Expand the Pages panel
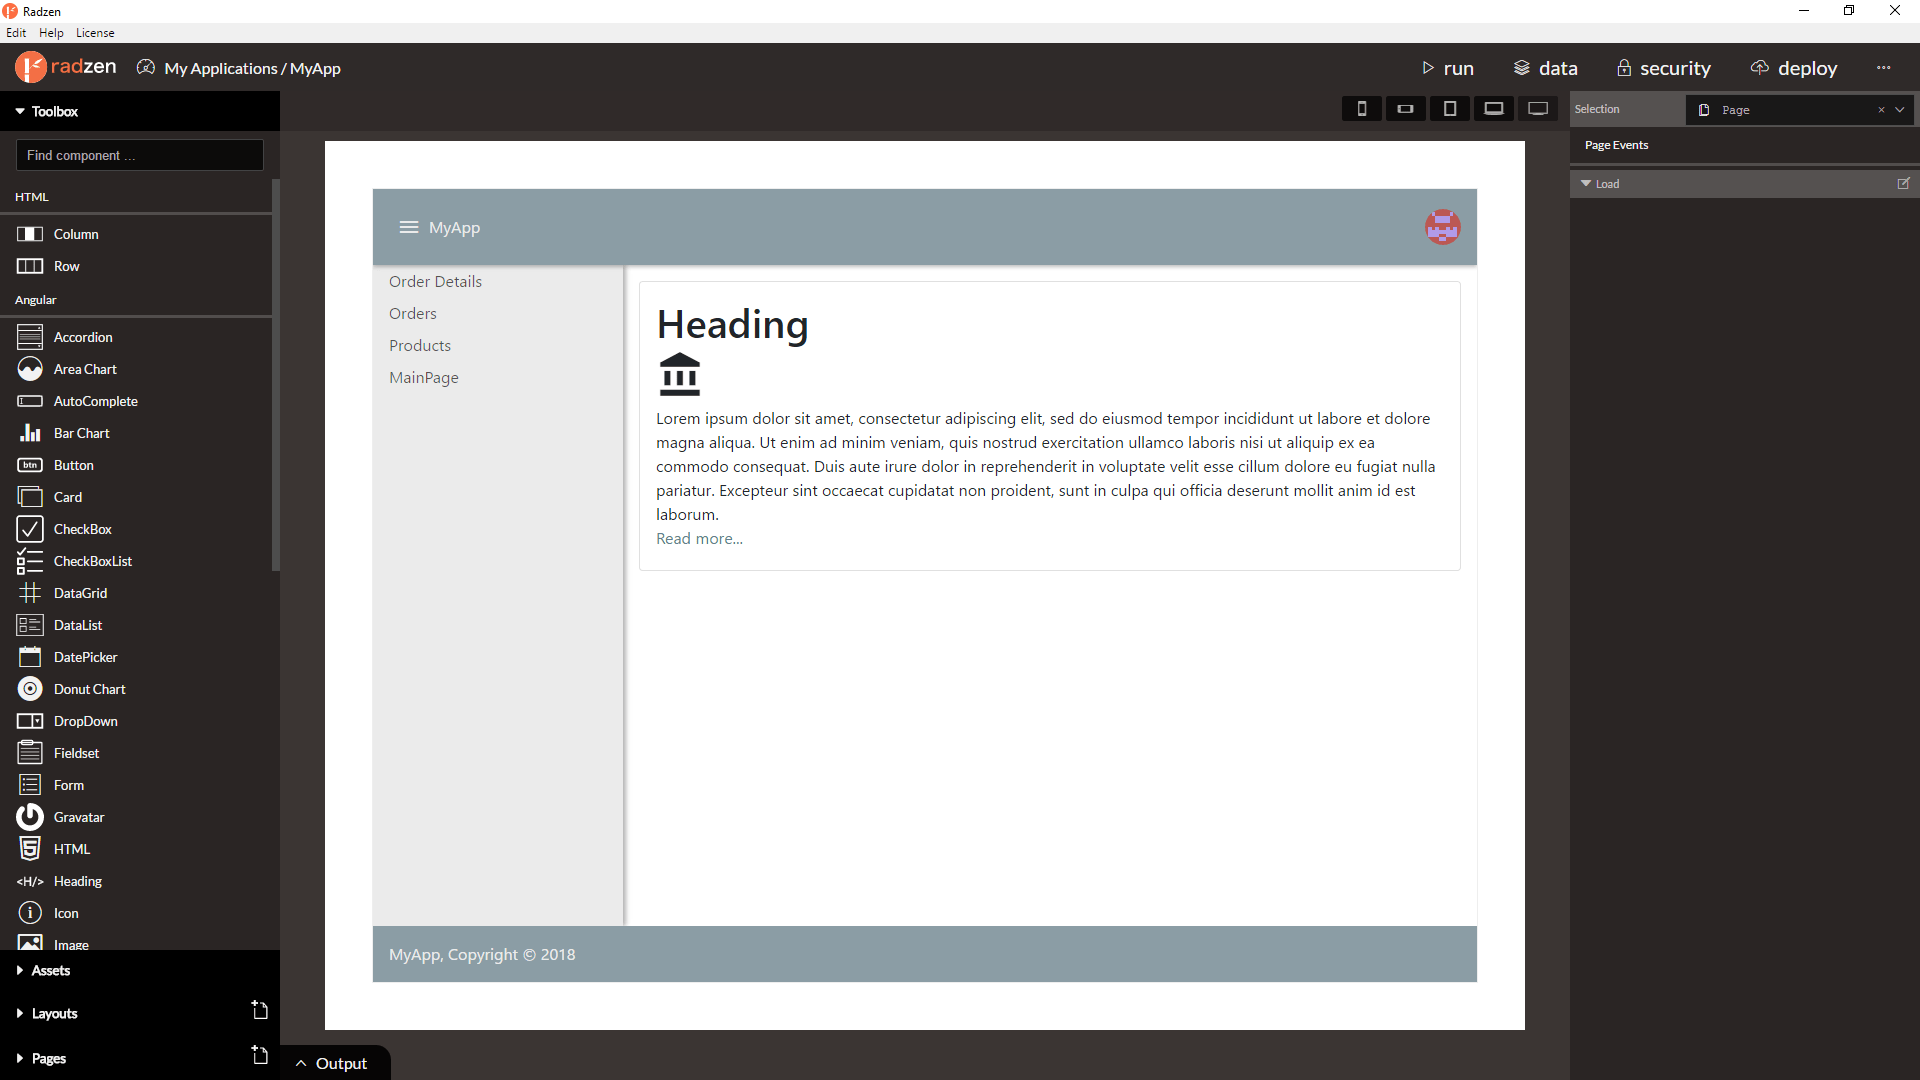Image resolution: width=1920 pixels, height=1080 pixels. click(x=20, y=1058)
